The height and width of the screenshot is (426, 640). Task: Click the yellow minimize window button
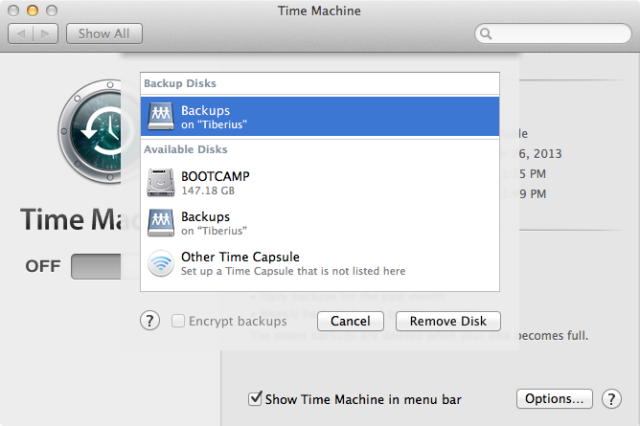[33, 11]
